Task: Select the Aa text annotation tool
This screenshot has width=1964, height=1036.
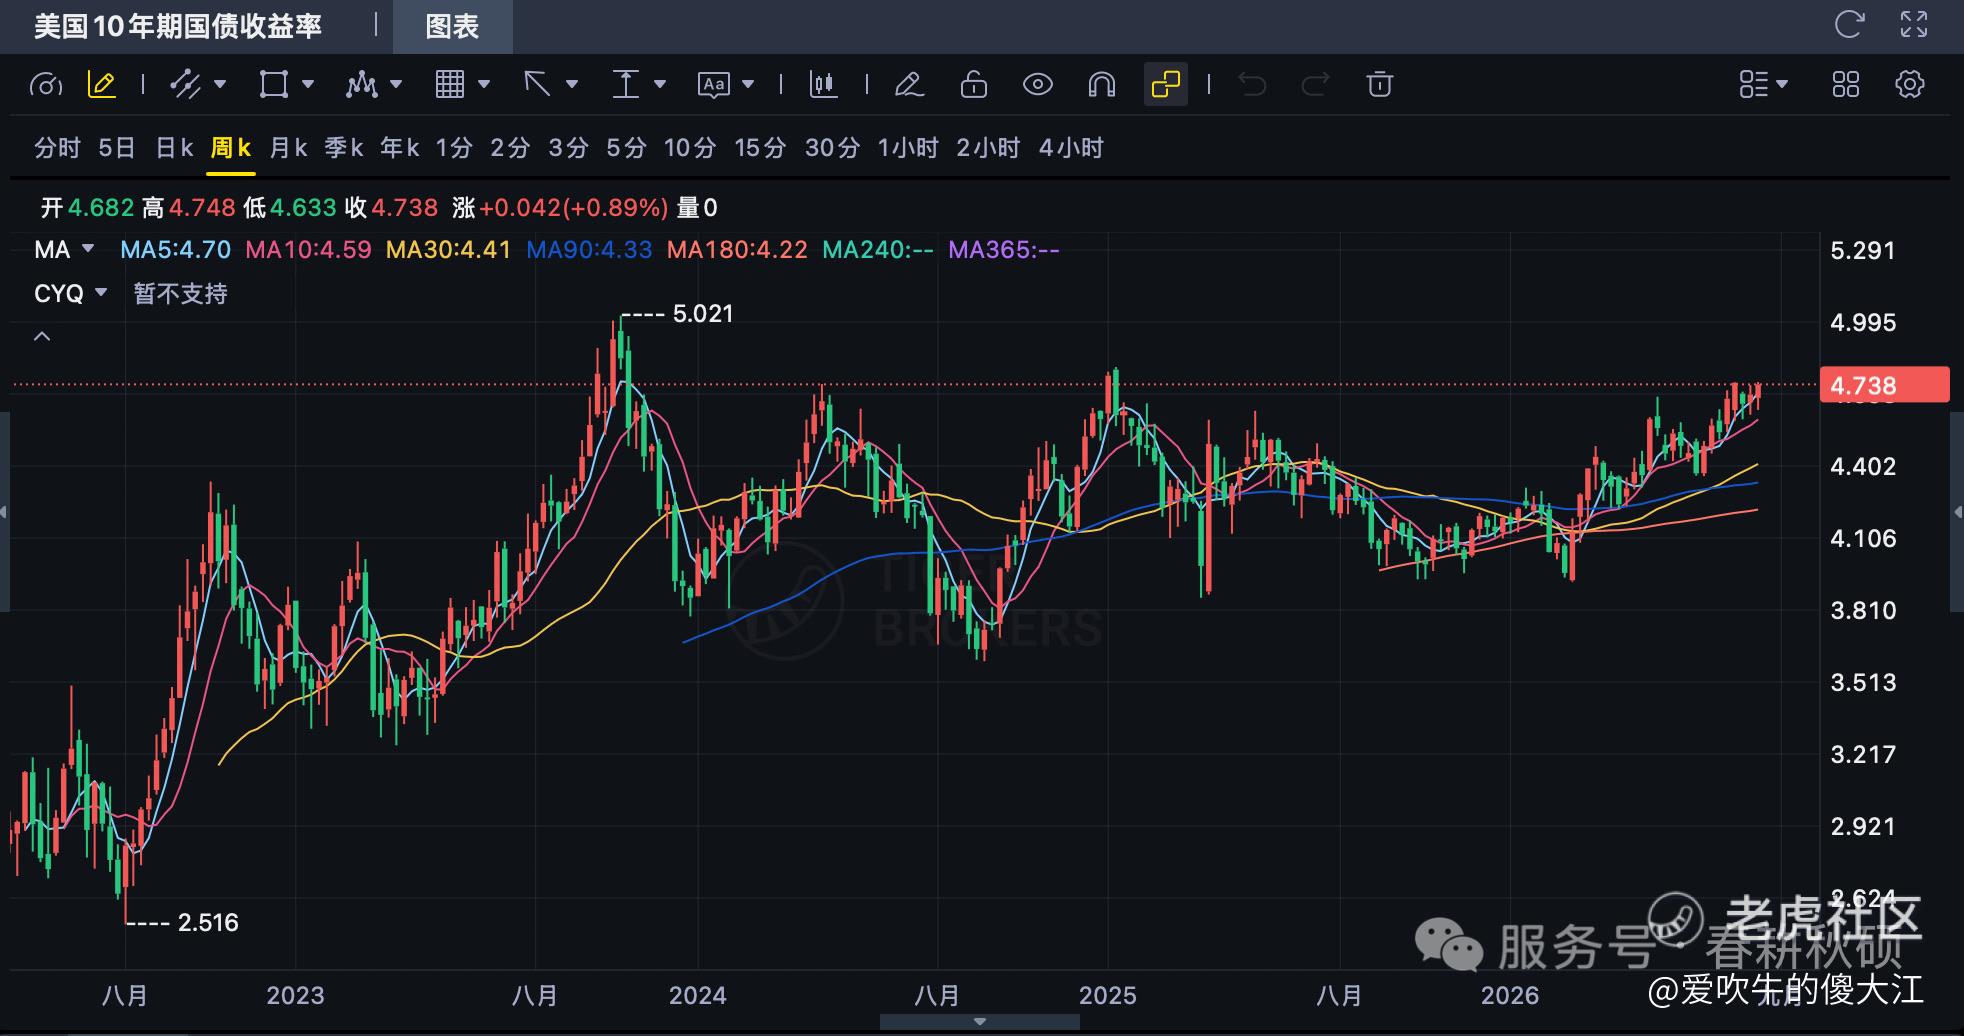Action: (x=713, y=85)
